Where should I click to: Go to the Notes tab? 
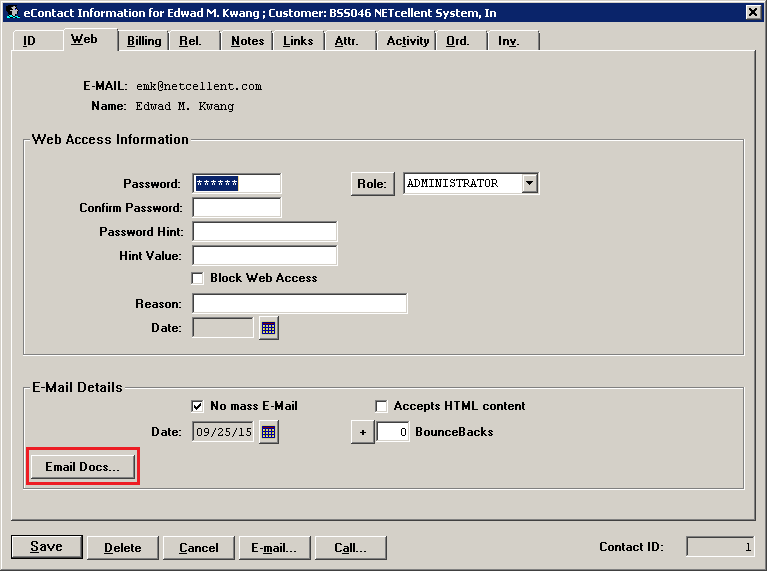tap(247, 41)
